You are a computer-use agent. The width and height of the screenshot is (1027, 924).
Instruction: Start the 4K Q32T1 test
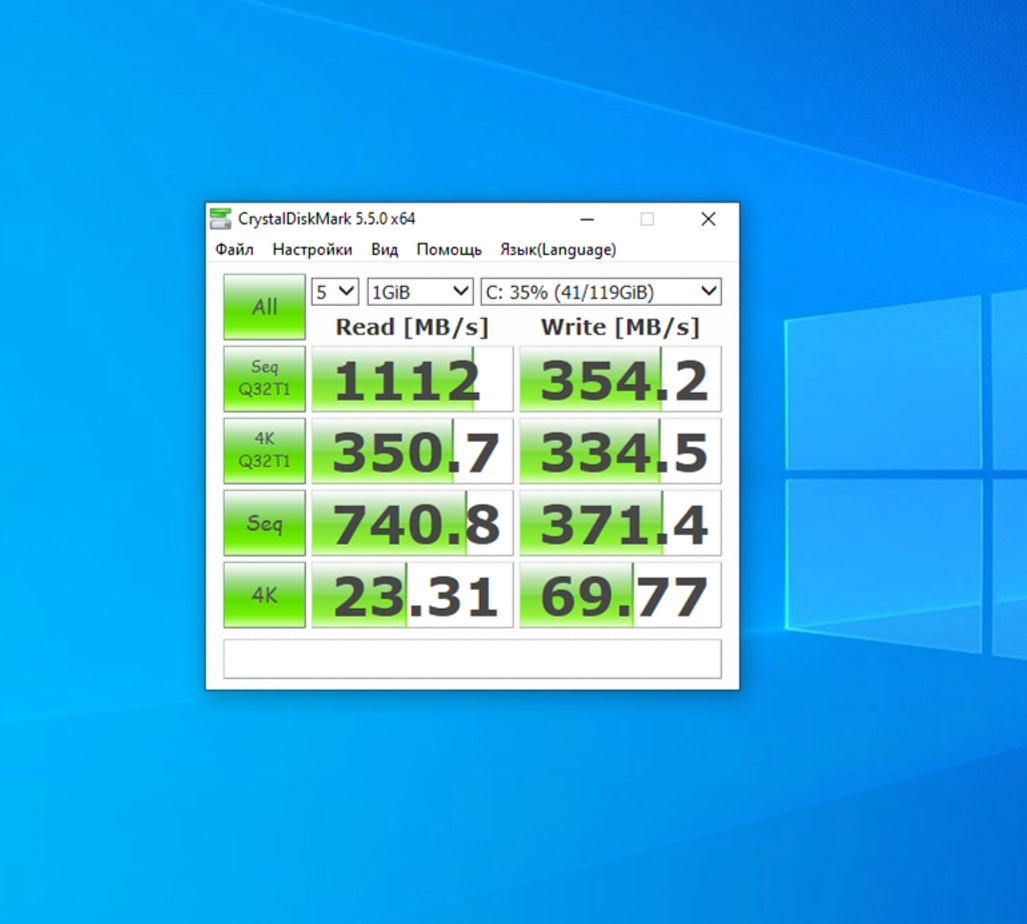(265, 451)
